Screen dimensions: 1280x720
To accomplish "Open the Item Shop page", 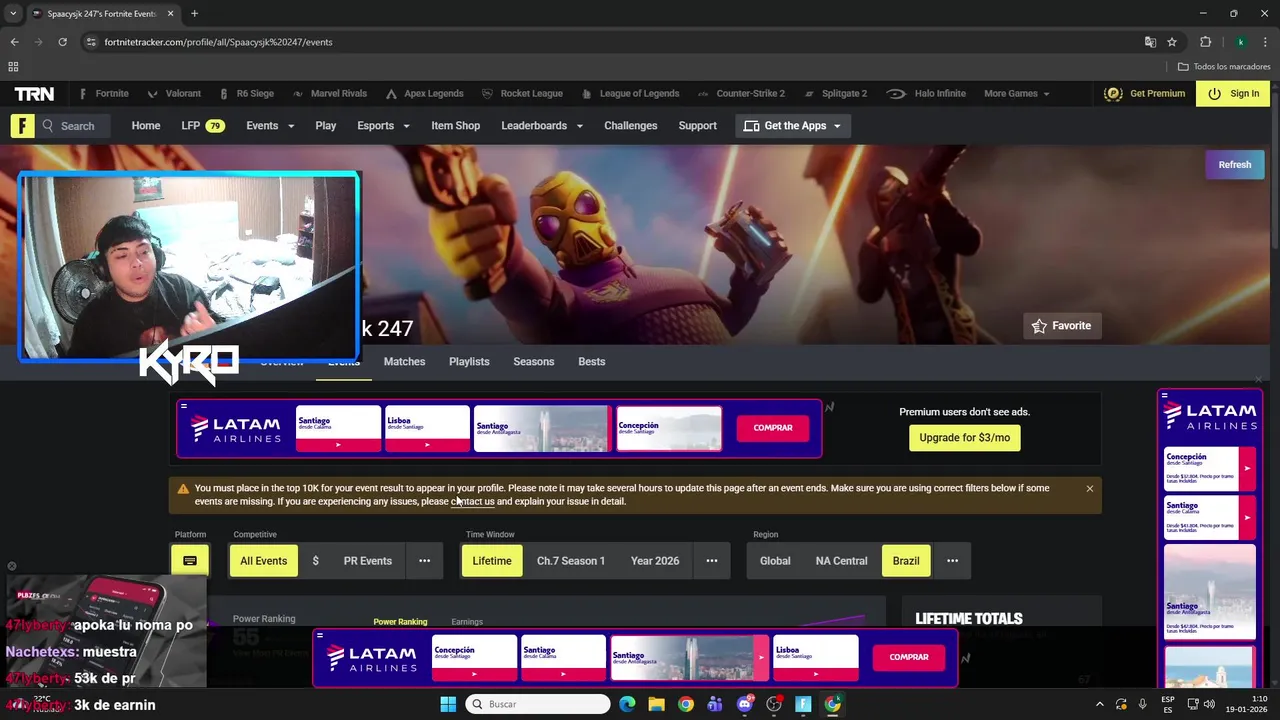I will (x=455, y=126).
